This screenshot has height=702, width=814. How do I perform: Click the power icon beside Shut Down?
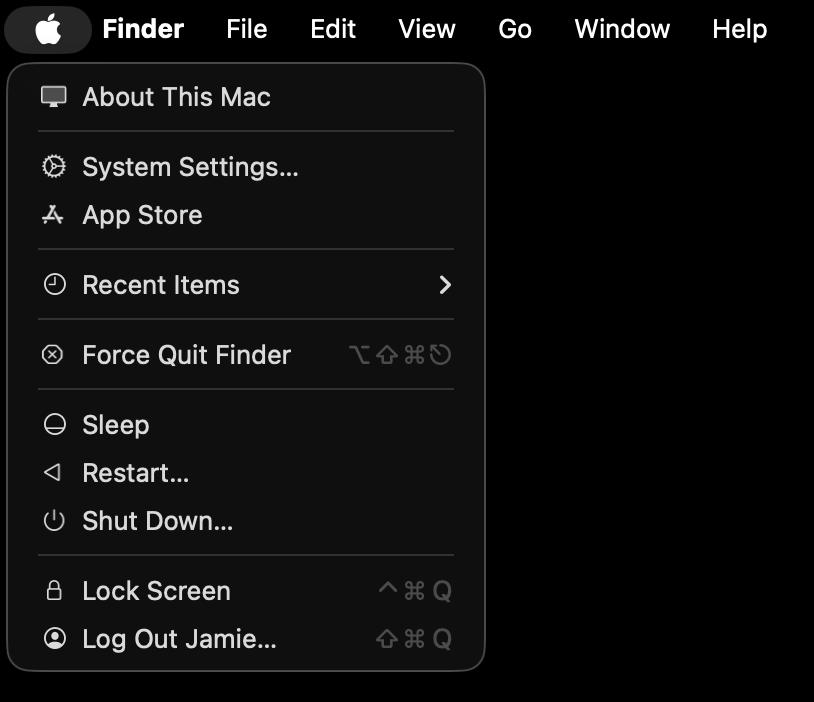coord(54,520)
